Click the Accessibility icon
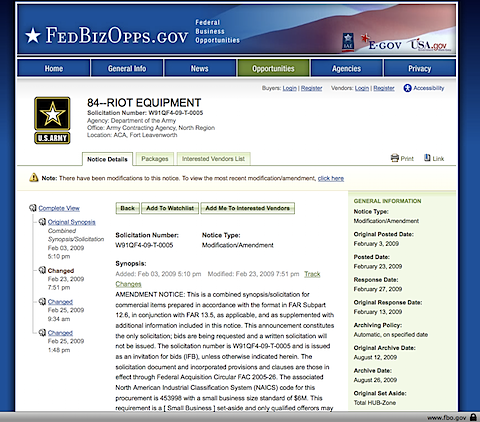 tap(407, 88)
